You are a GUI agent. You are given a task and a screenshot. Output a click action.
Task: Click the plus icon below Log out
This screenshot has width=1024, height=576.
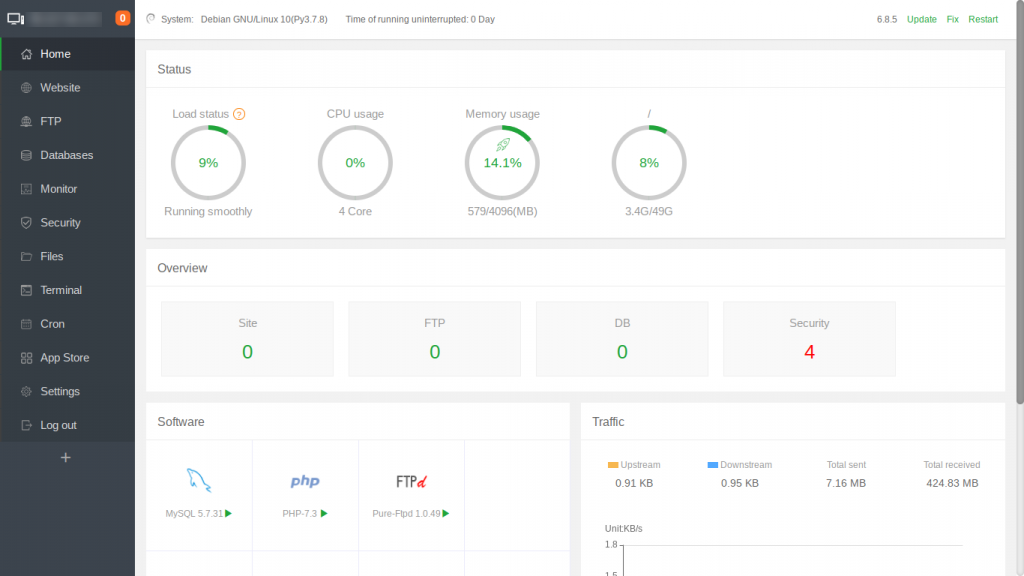[66, 458]
